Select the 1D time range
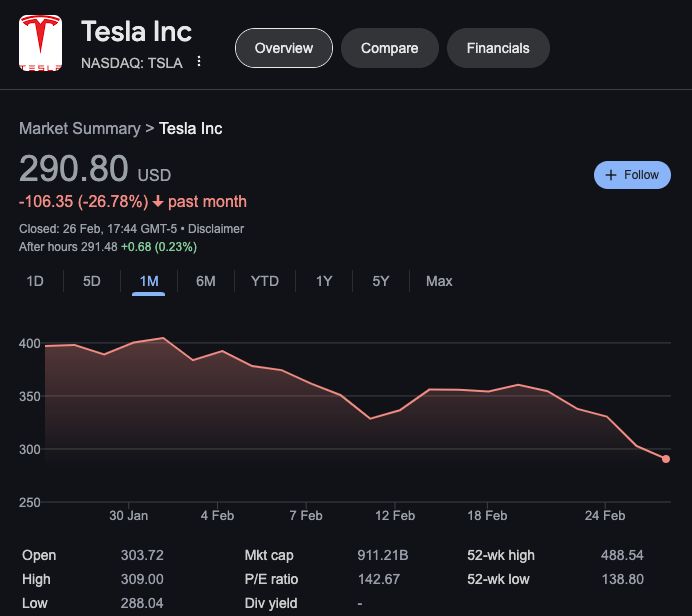 [x=35, y=281]
